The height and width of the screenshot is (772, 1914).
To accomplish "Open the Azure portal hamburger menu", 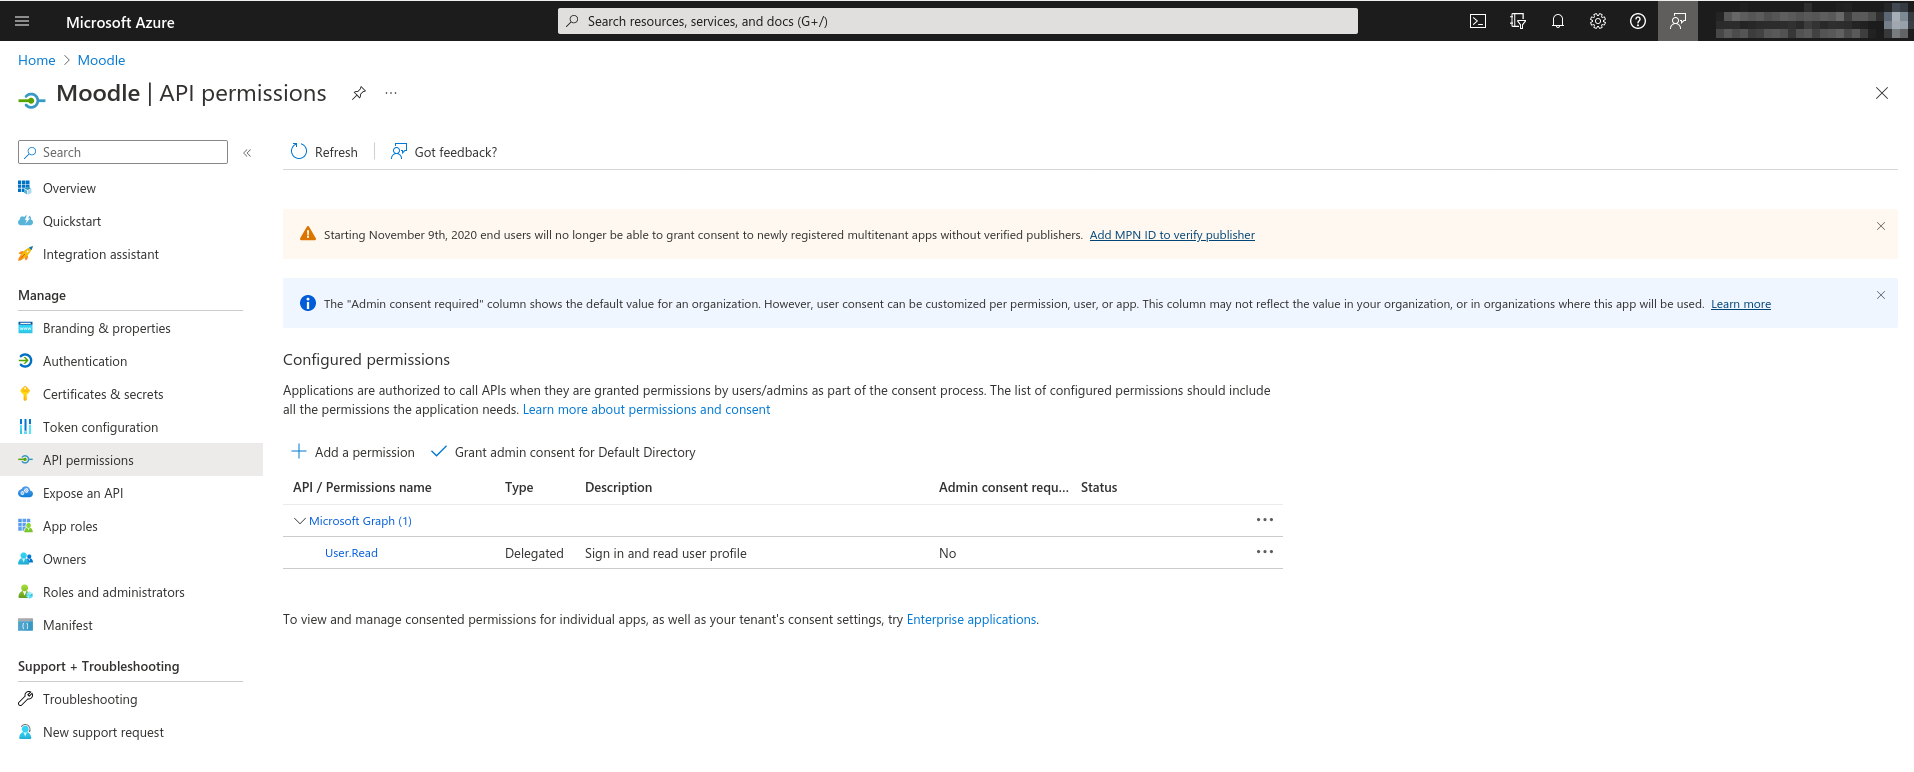I will click(22, 21).
